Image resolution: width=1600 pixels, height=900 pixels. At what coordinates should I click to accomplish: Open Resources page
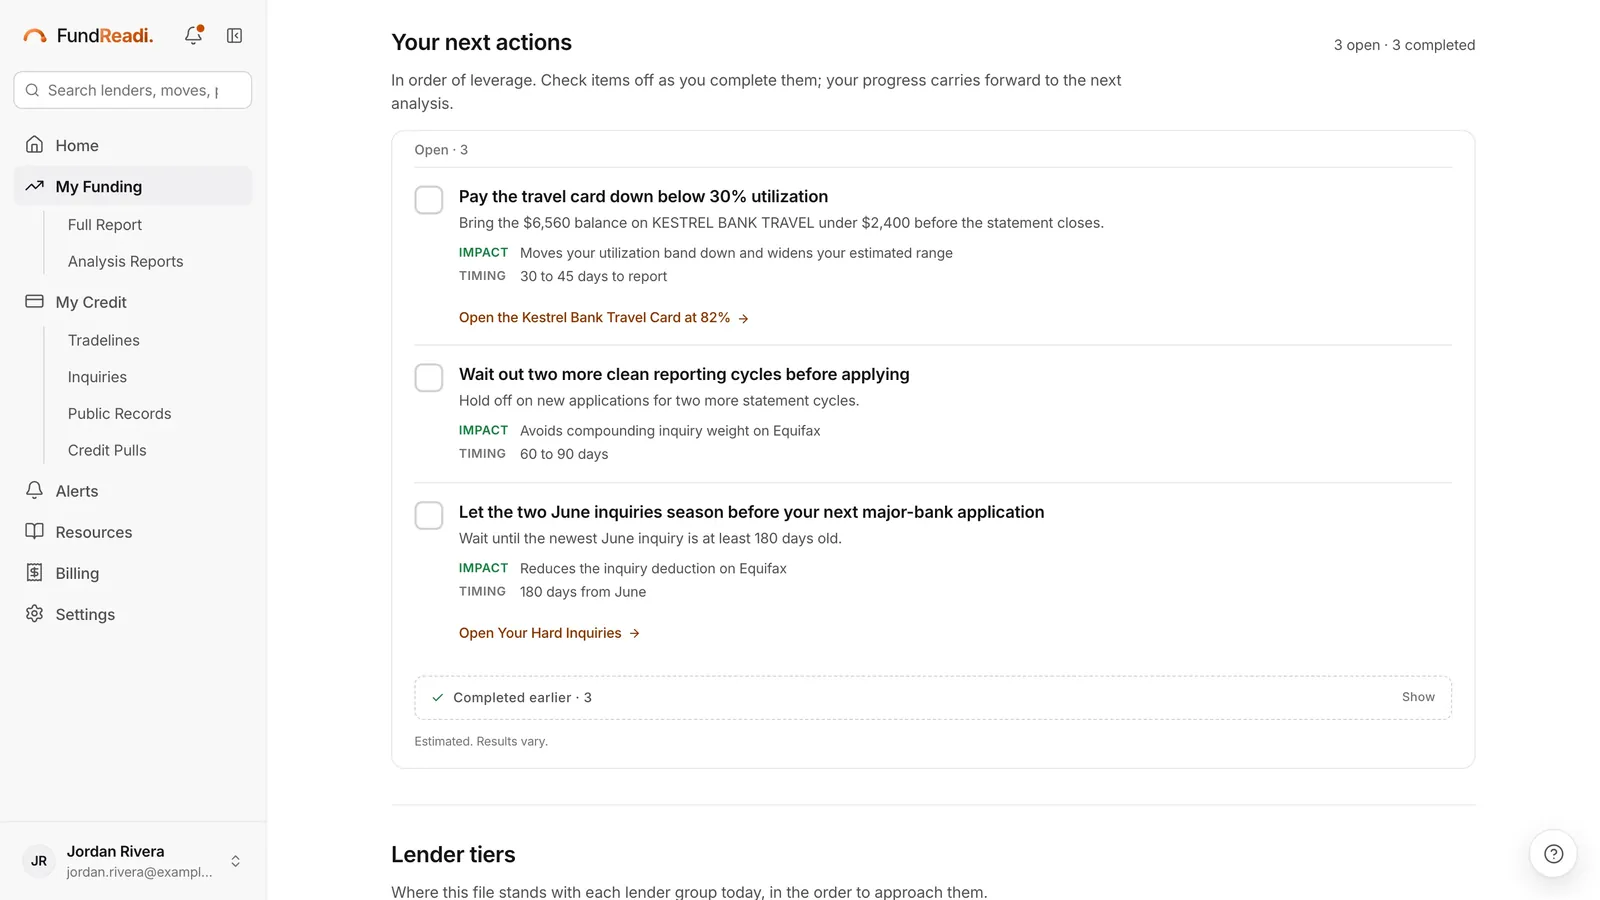point(133,532)
